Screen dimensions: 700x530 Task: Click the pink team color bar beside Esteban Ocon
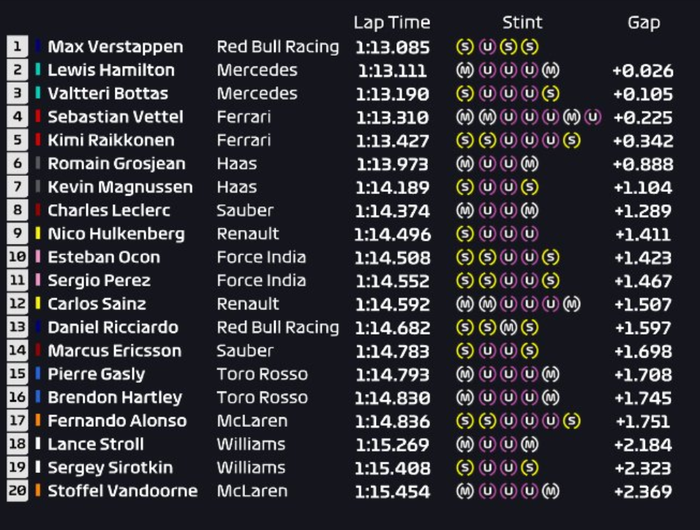click(38, 257)
